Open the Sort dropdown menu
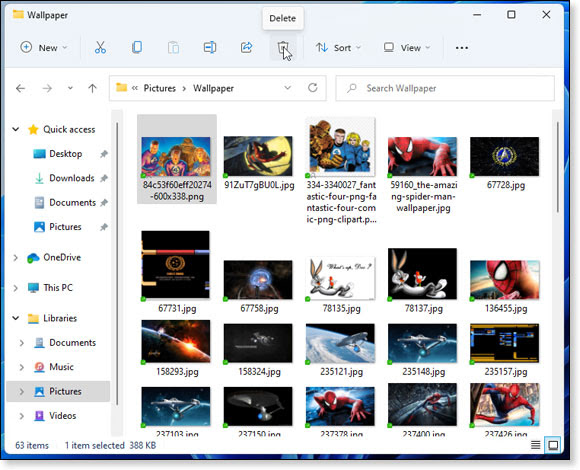Viewport: 580px width, 470px height. coord(338,48)
